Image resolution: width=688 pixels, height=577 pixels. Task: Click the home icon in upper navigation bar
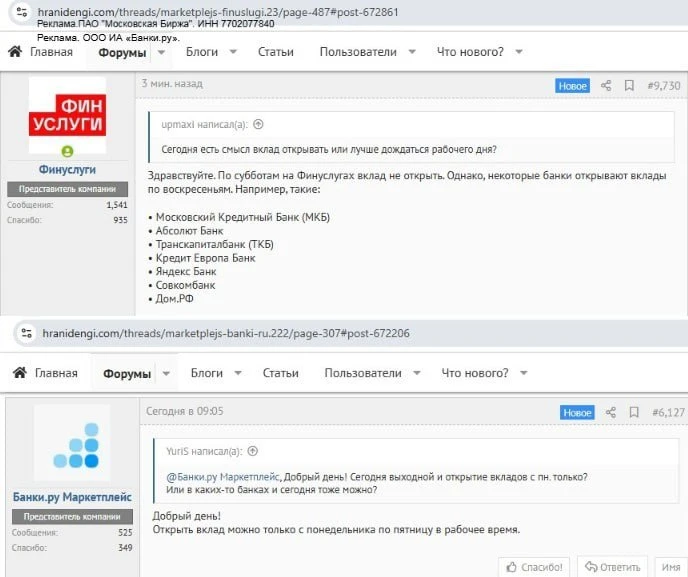15,52
